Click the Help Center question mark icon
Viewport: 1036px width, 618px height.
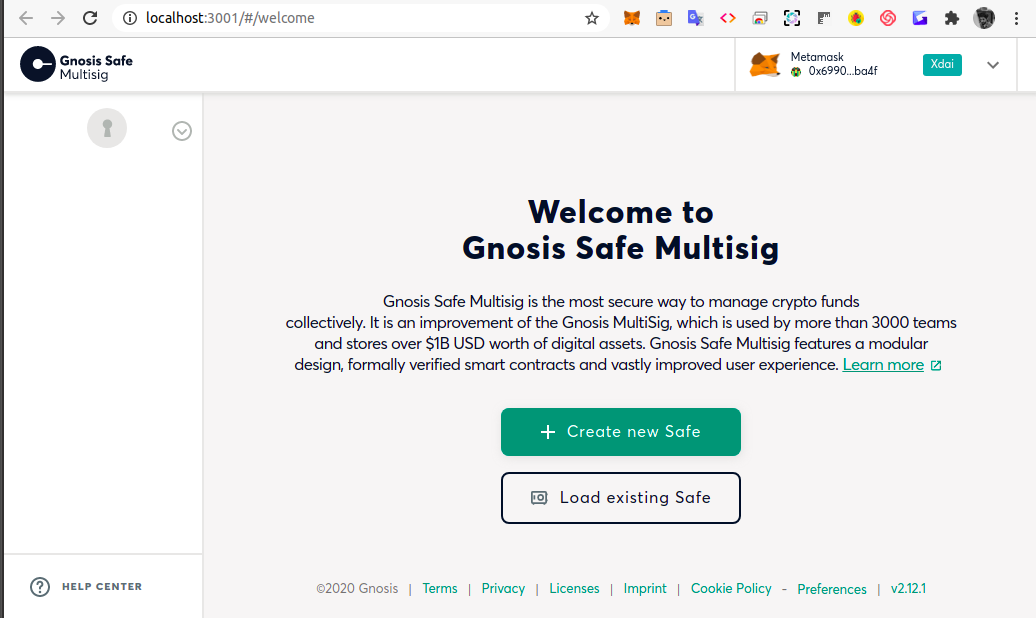click(40, 586)
